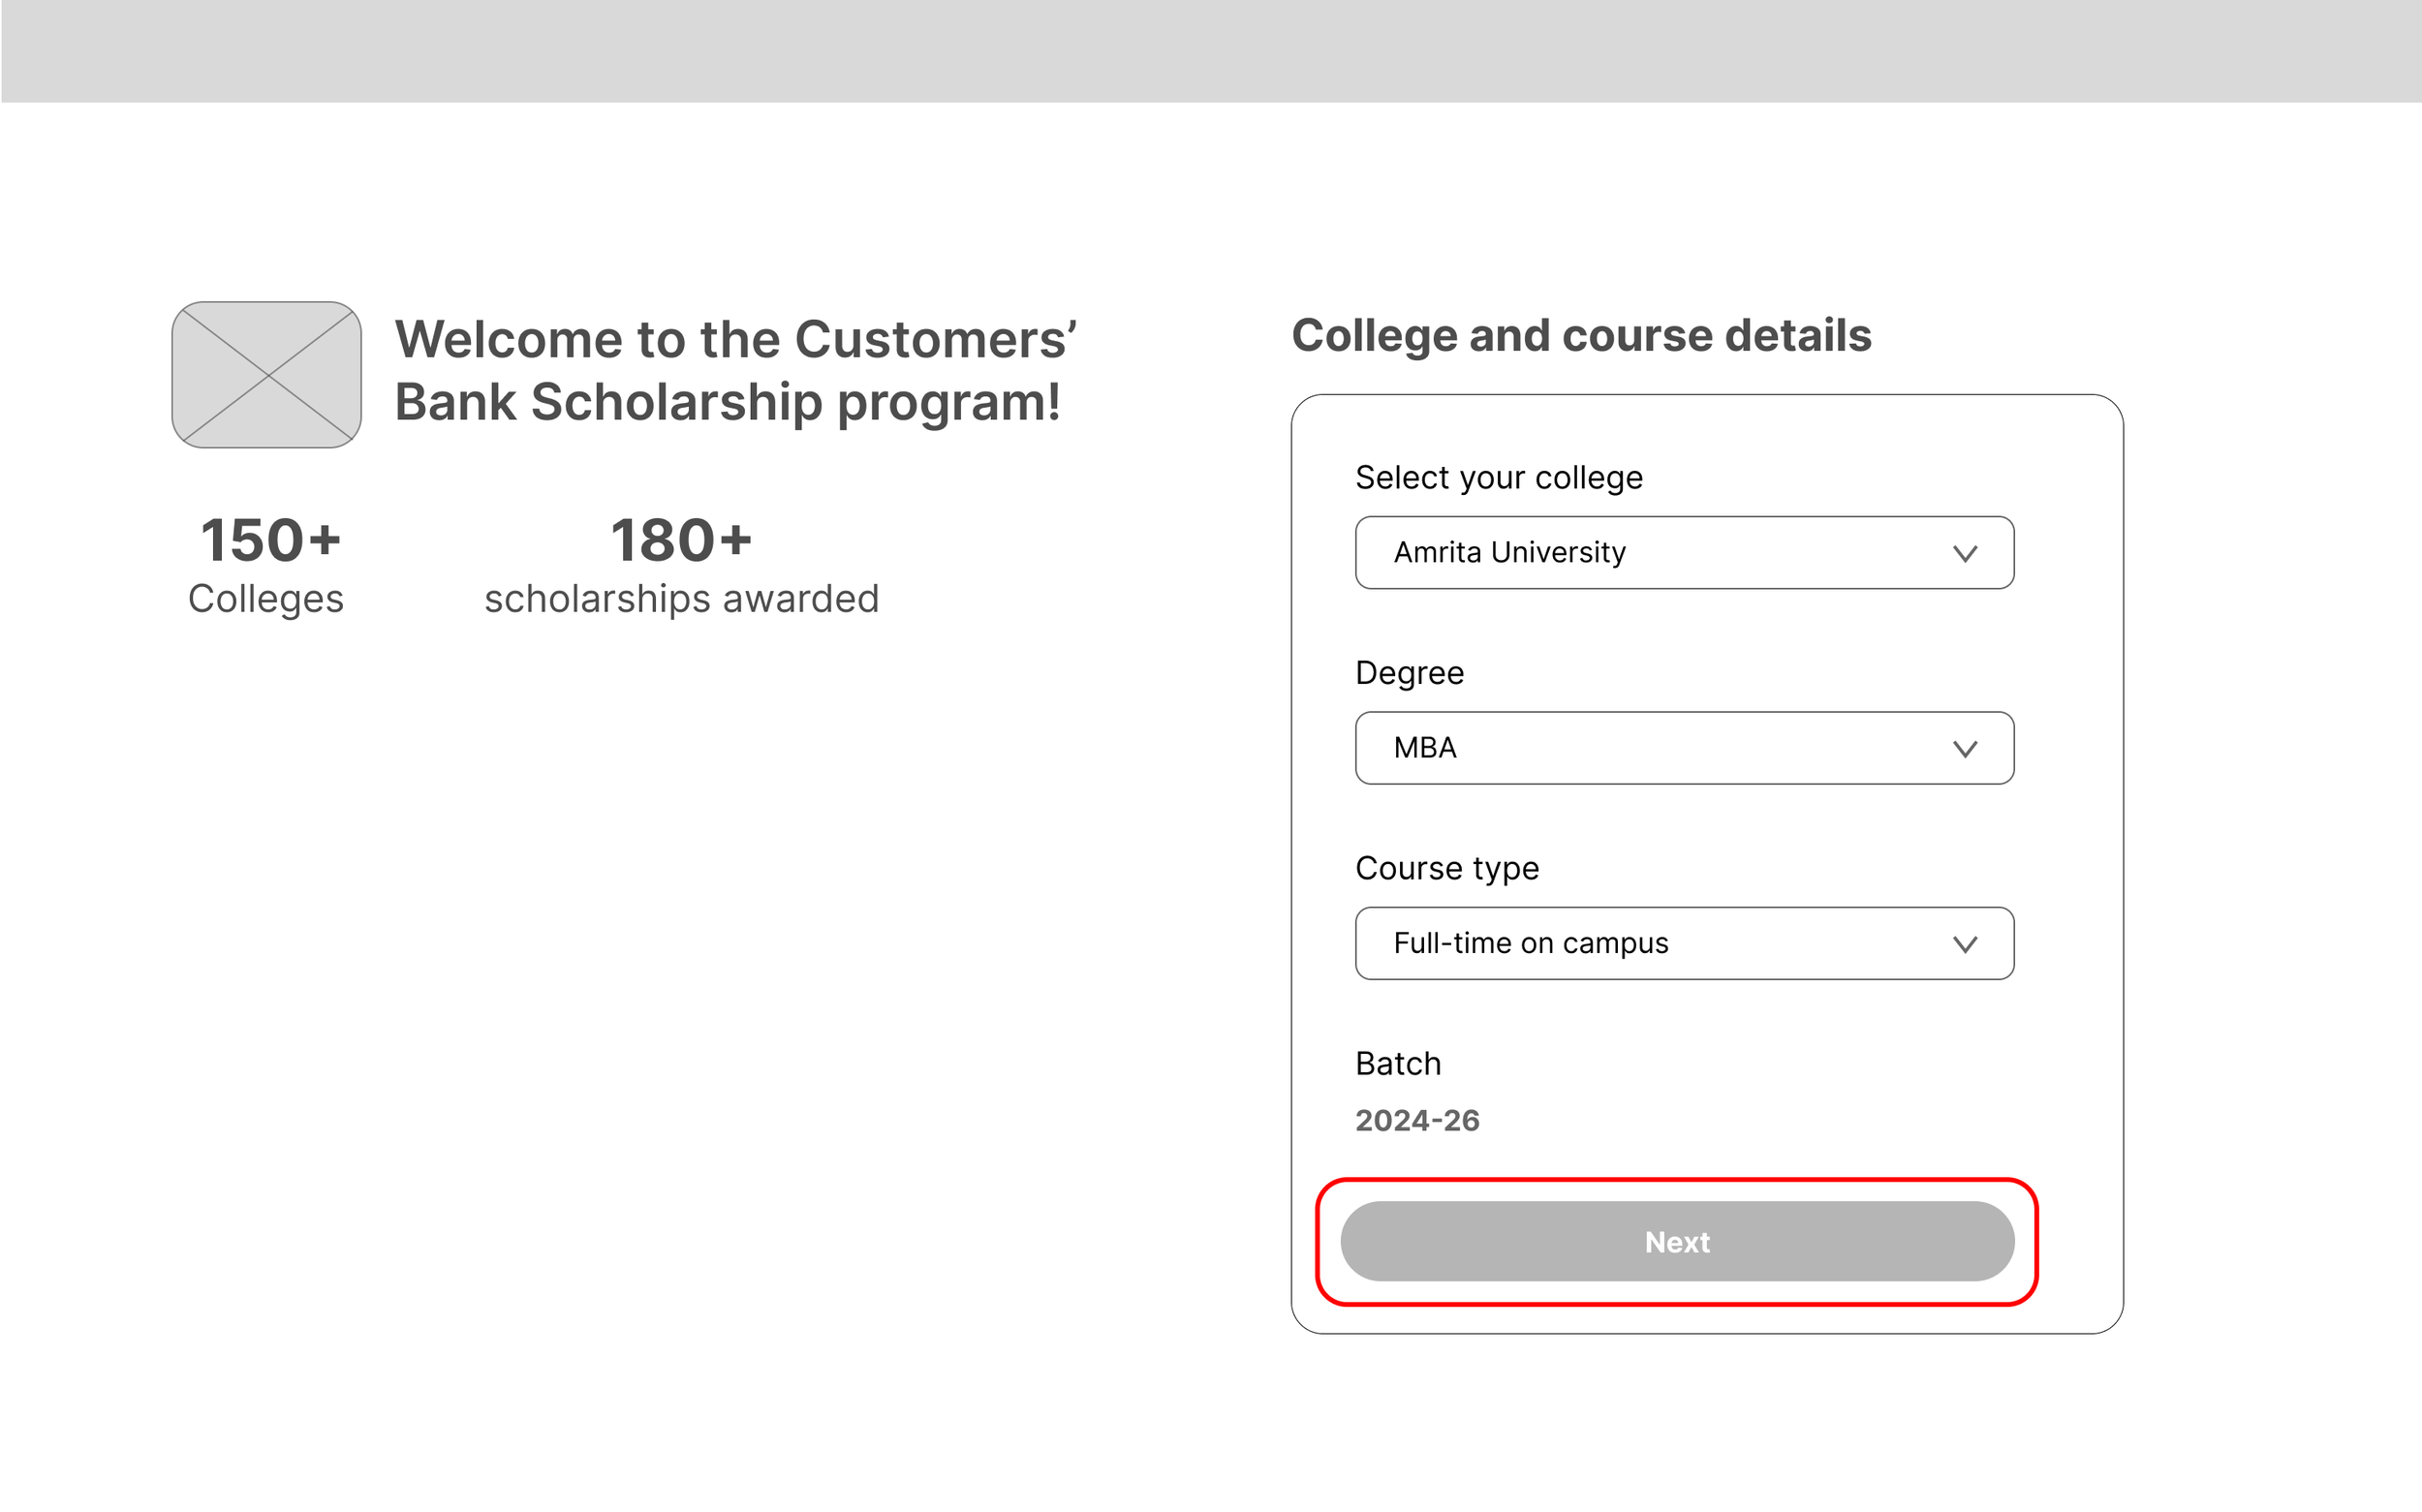Open the Select your college dropdown

click(1683, 552)
